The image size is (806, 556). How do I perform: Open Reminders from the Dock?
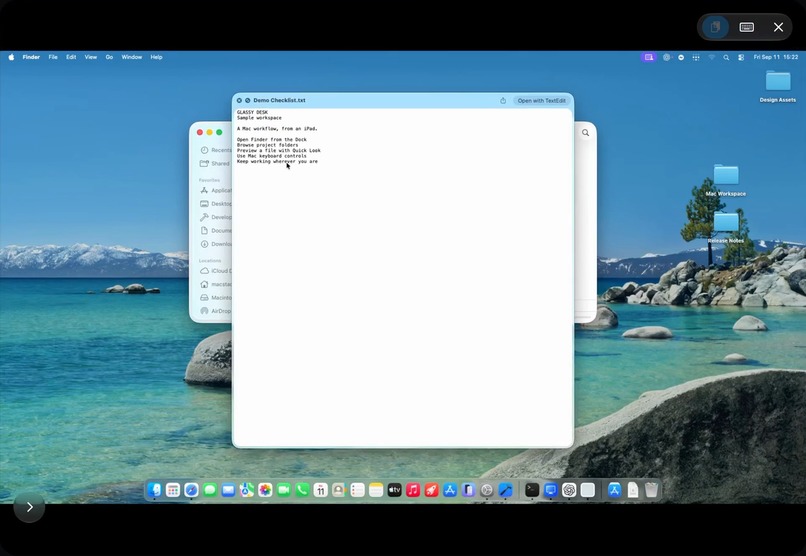[x=357, y=490]
